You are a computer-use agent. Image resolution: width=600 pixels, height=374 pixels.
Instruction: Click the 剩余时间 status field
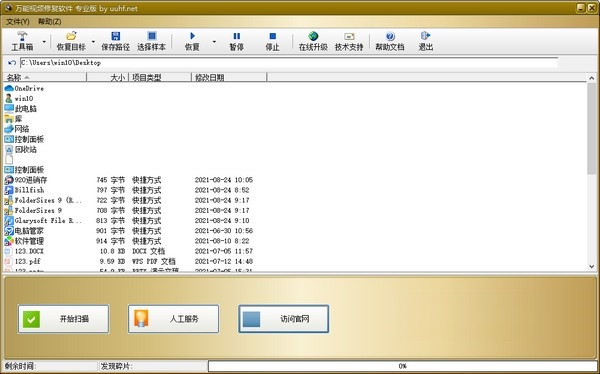coord(50,366)
